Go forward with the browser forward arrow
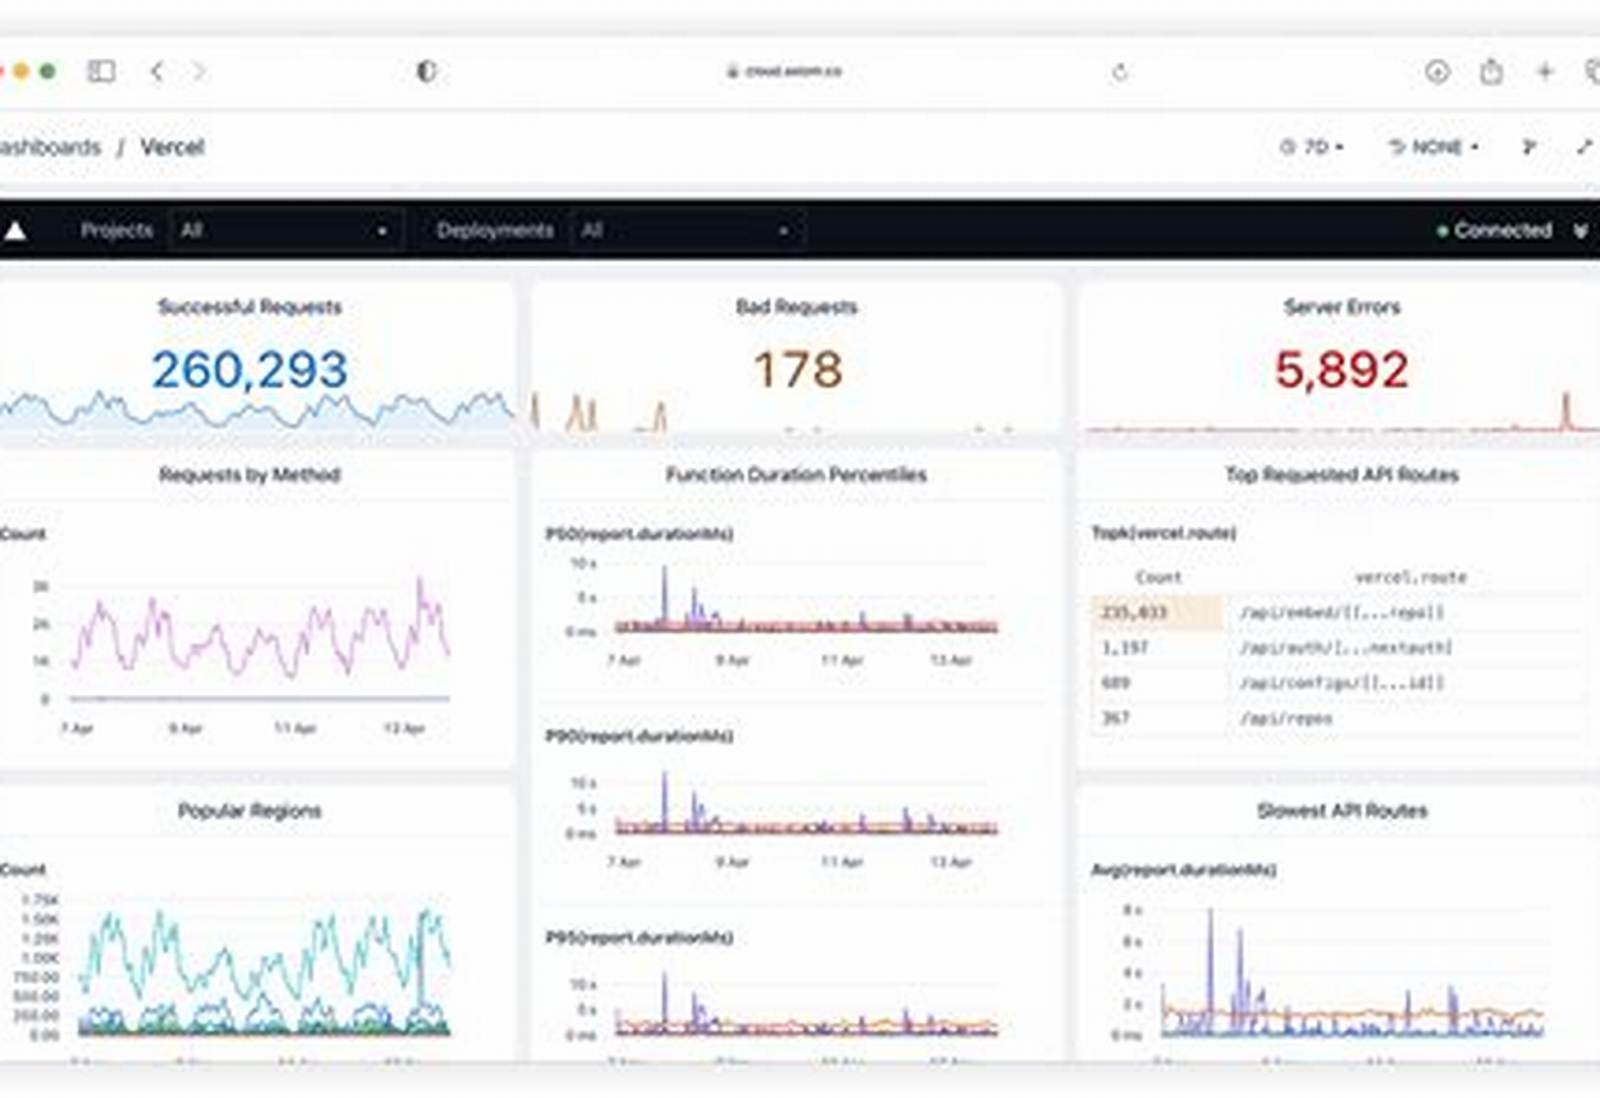Screen dimensions: 1600x1098 198,71
